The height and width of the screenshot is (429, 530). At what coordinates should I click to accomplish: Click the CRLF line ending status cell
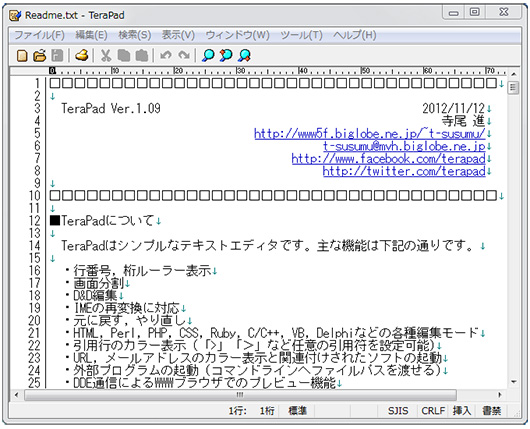433,411
